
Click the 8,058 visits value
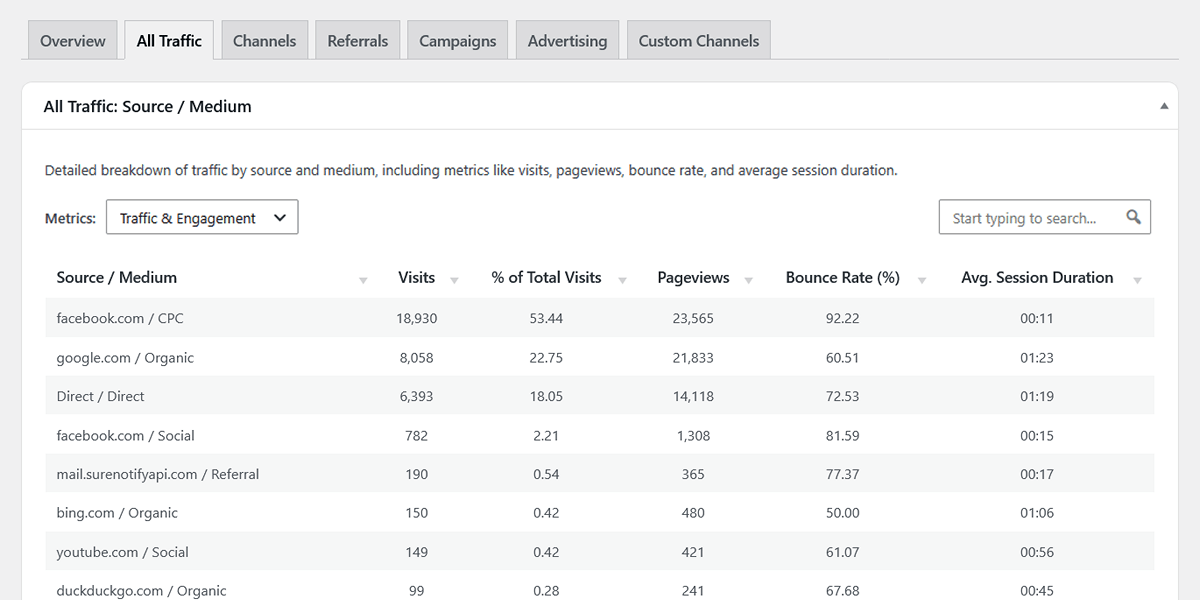pyautogui.click(x=416, y=357)
